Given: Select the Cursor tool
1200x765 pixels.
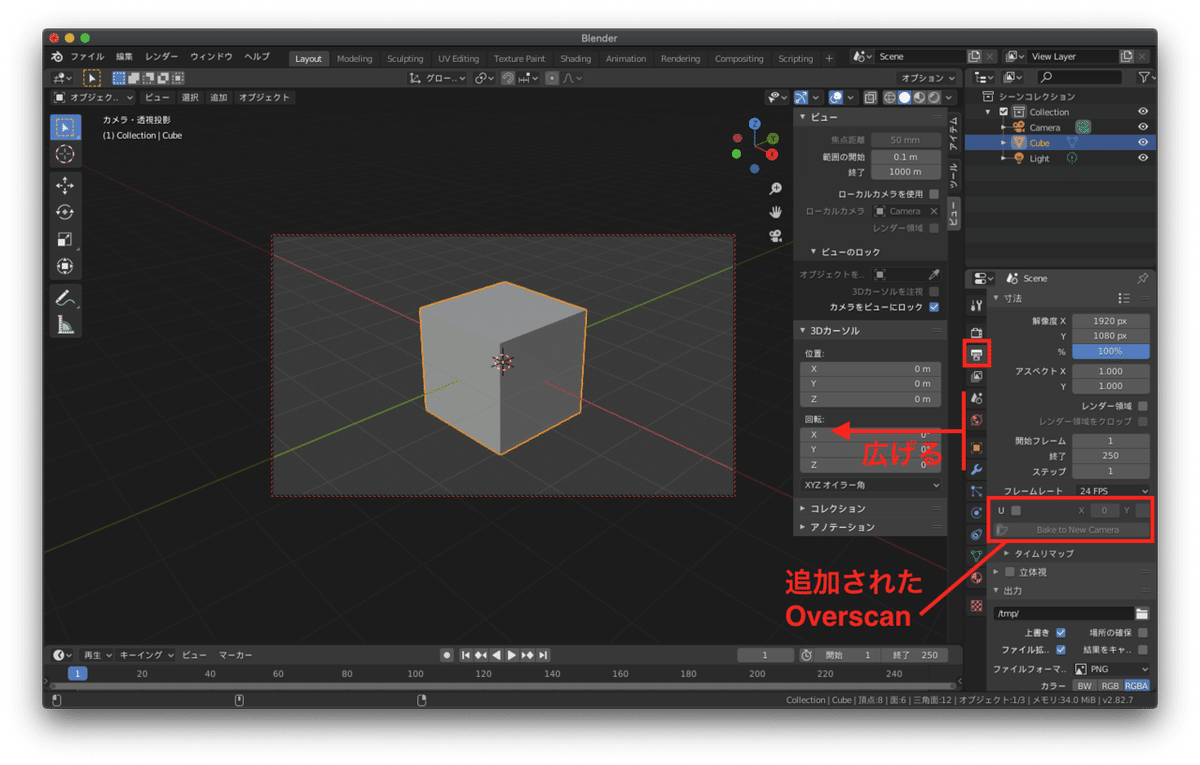Looking at the screenshot, I should tap(66, 153).
